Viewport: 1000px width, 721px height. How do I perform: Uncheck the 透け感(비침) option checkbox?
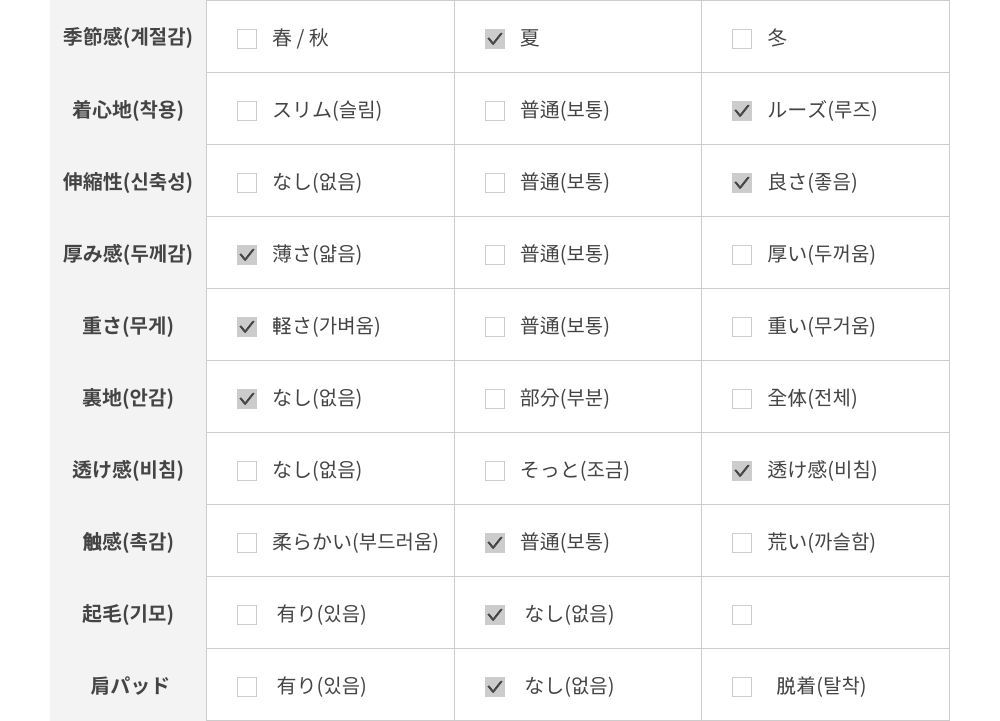coord(742,471)
